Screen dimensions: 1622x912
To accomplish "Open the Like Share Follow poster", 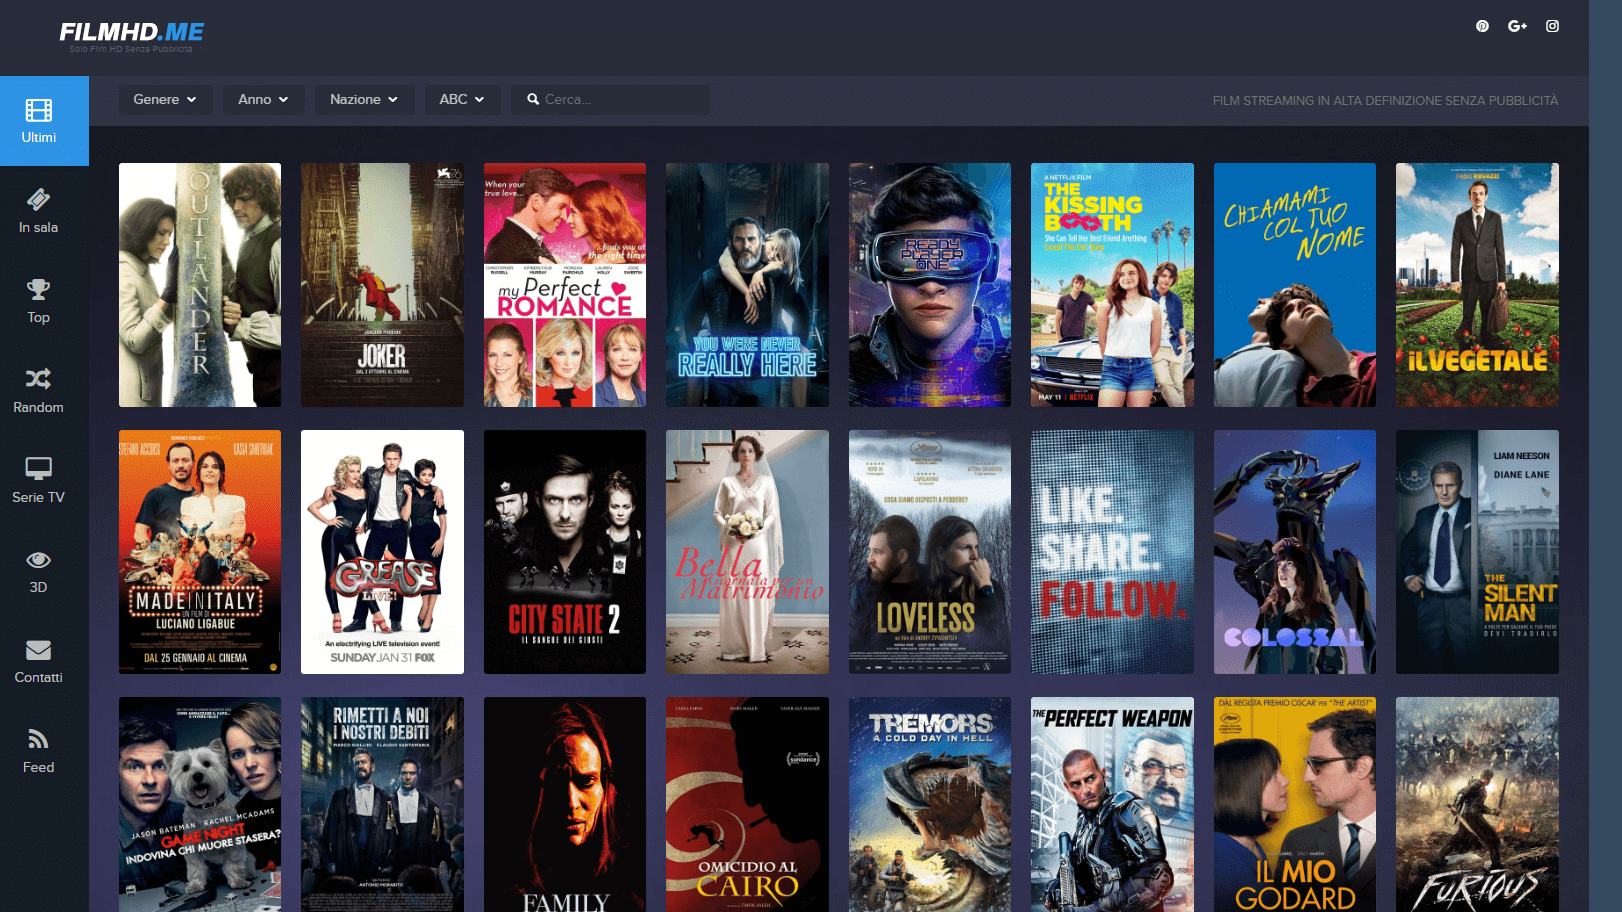I will [x=1112, y=552].
